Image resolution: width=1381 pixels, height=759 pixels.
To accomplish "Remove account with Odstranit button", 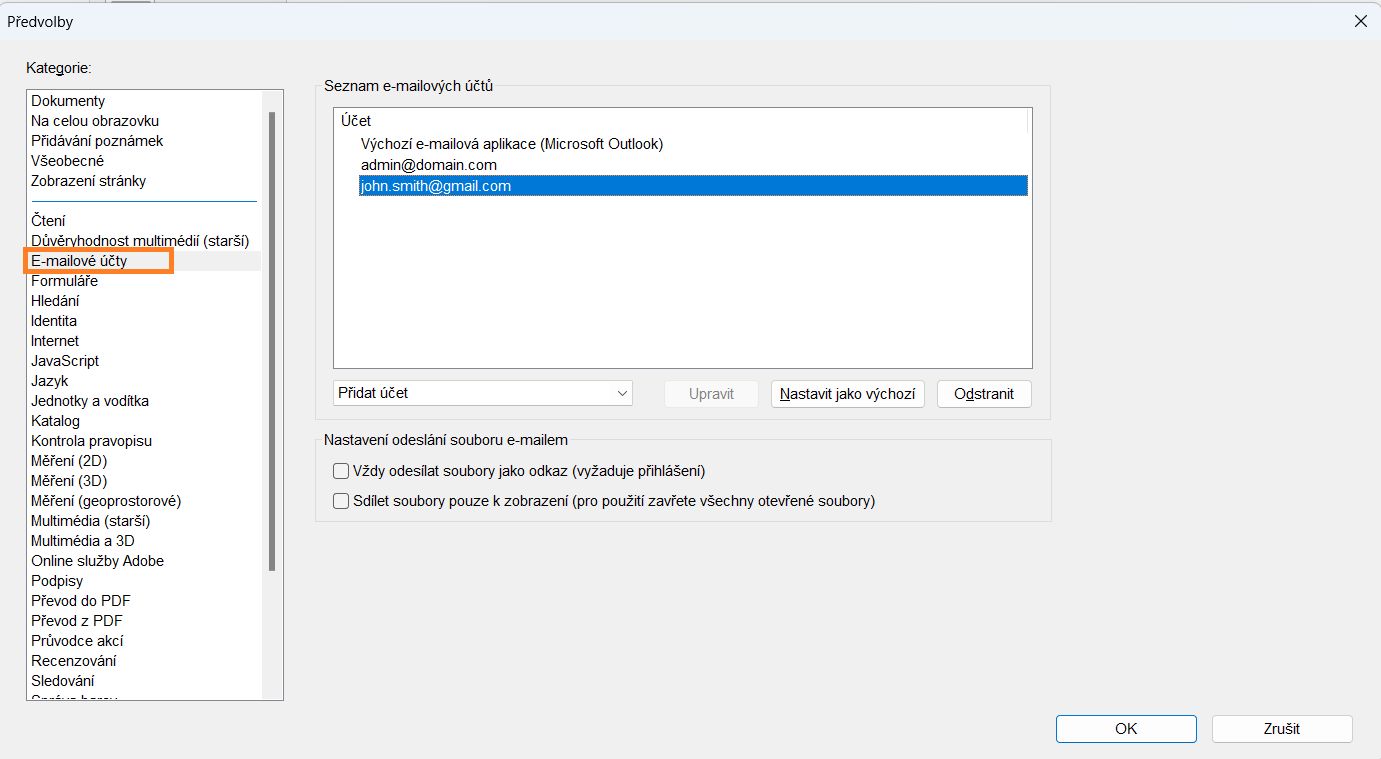I will click(x=984, y=394).
